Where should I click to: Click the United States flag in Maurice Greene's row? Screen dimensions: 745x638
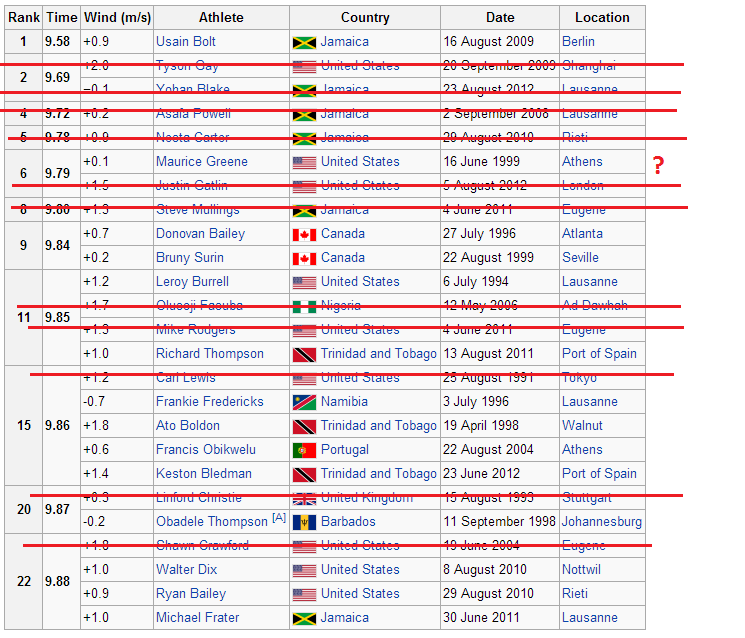(x=304, y=163)
